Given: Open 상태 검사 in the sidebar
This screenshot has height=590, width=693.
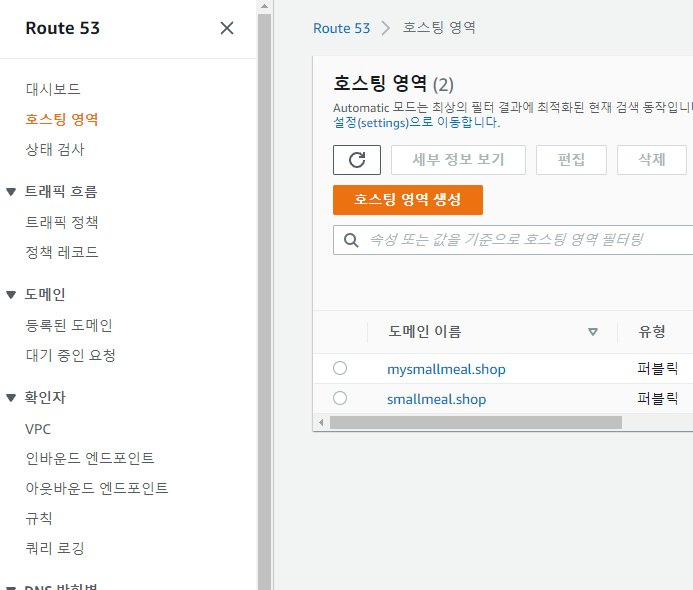Looking at the screenshot, I should coord(55,149).
